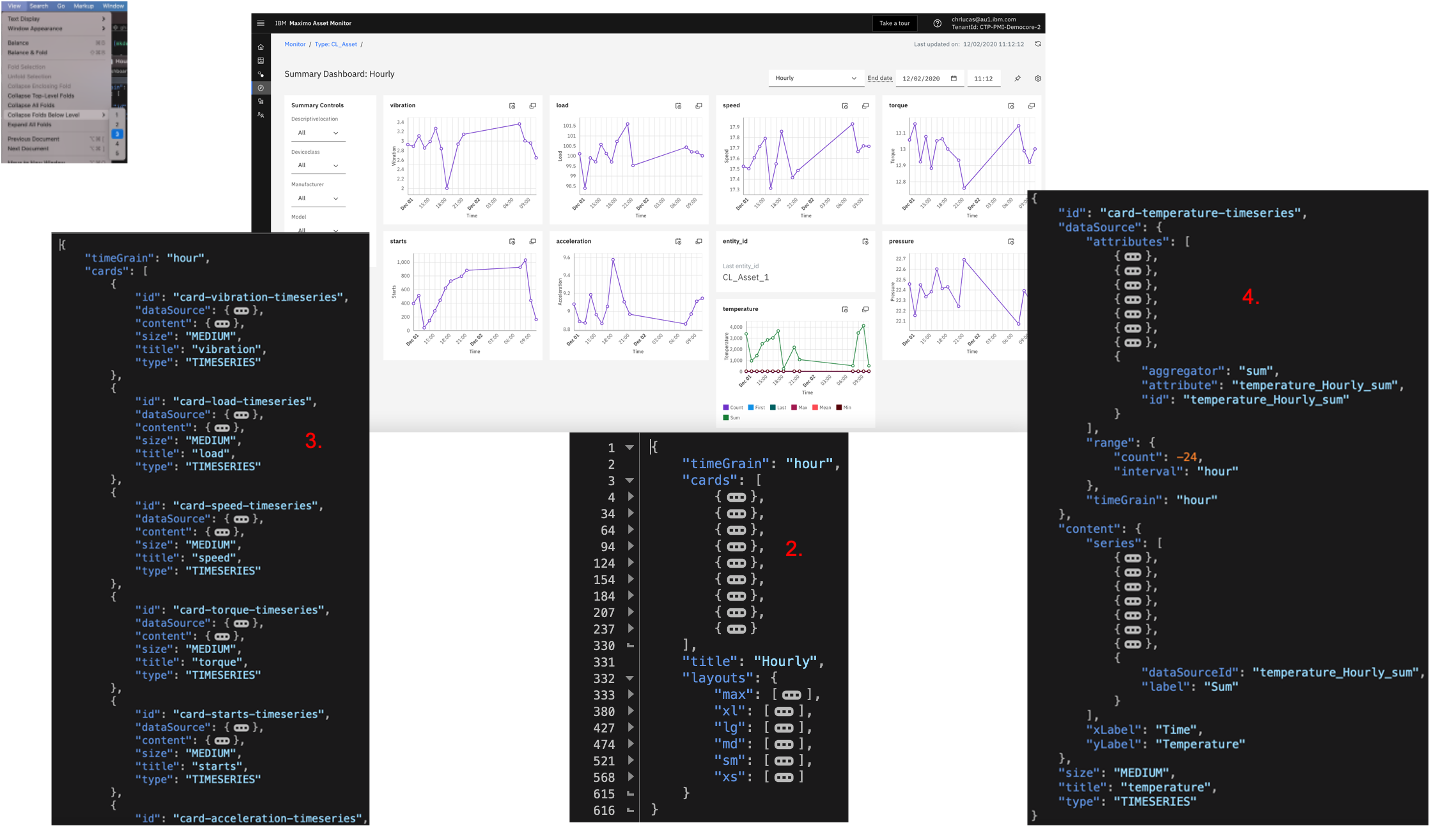This screenshot has width=1429, height=827.
Task: Click the Home icon in the left sidebar
Action: (261, 47)
